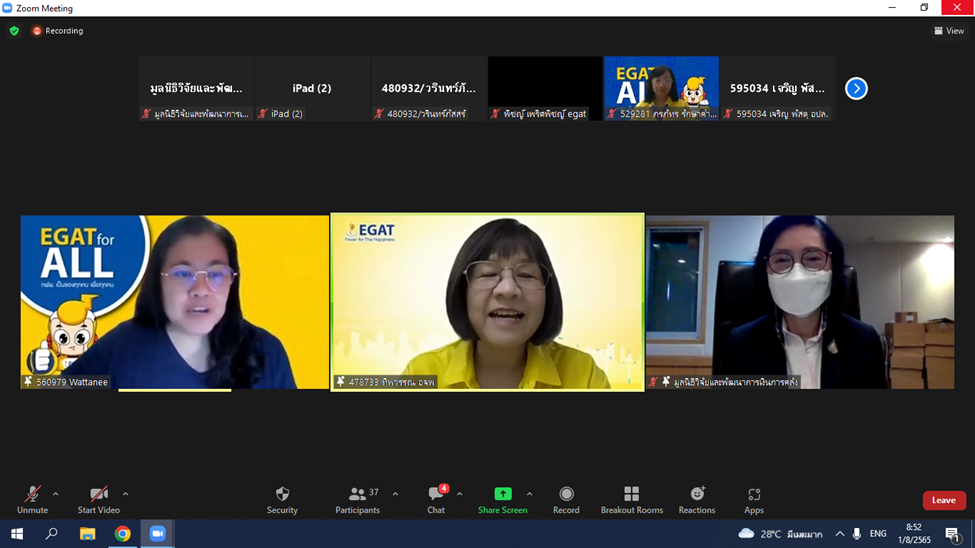
Task: Show hidden system tray icons
Action: 839,534
